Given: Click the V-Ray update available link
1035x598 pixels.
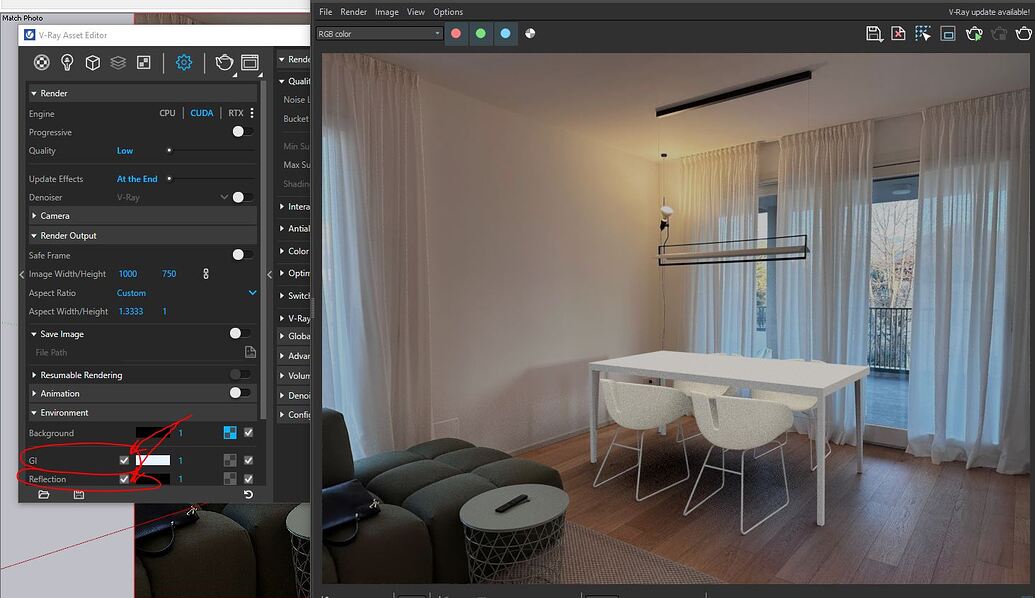Looking at the screenshot, I should point(988,11).
